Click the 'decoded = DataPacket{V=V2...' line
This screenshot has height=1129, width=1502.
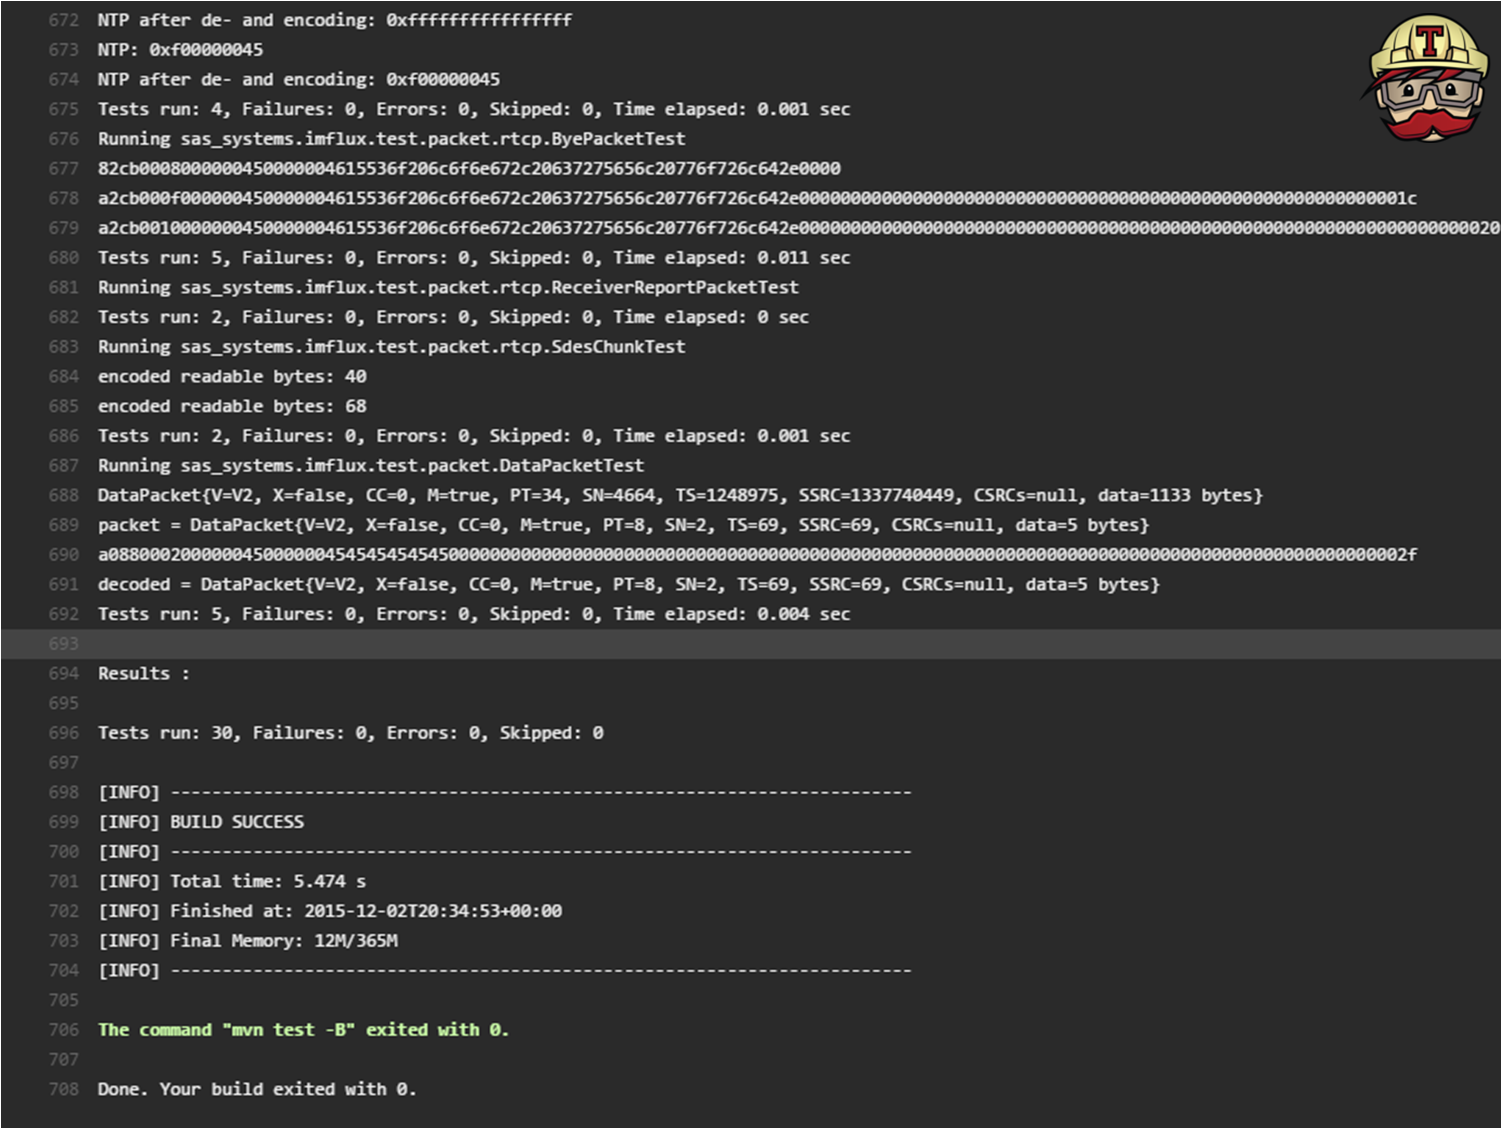[629, 584]
